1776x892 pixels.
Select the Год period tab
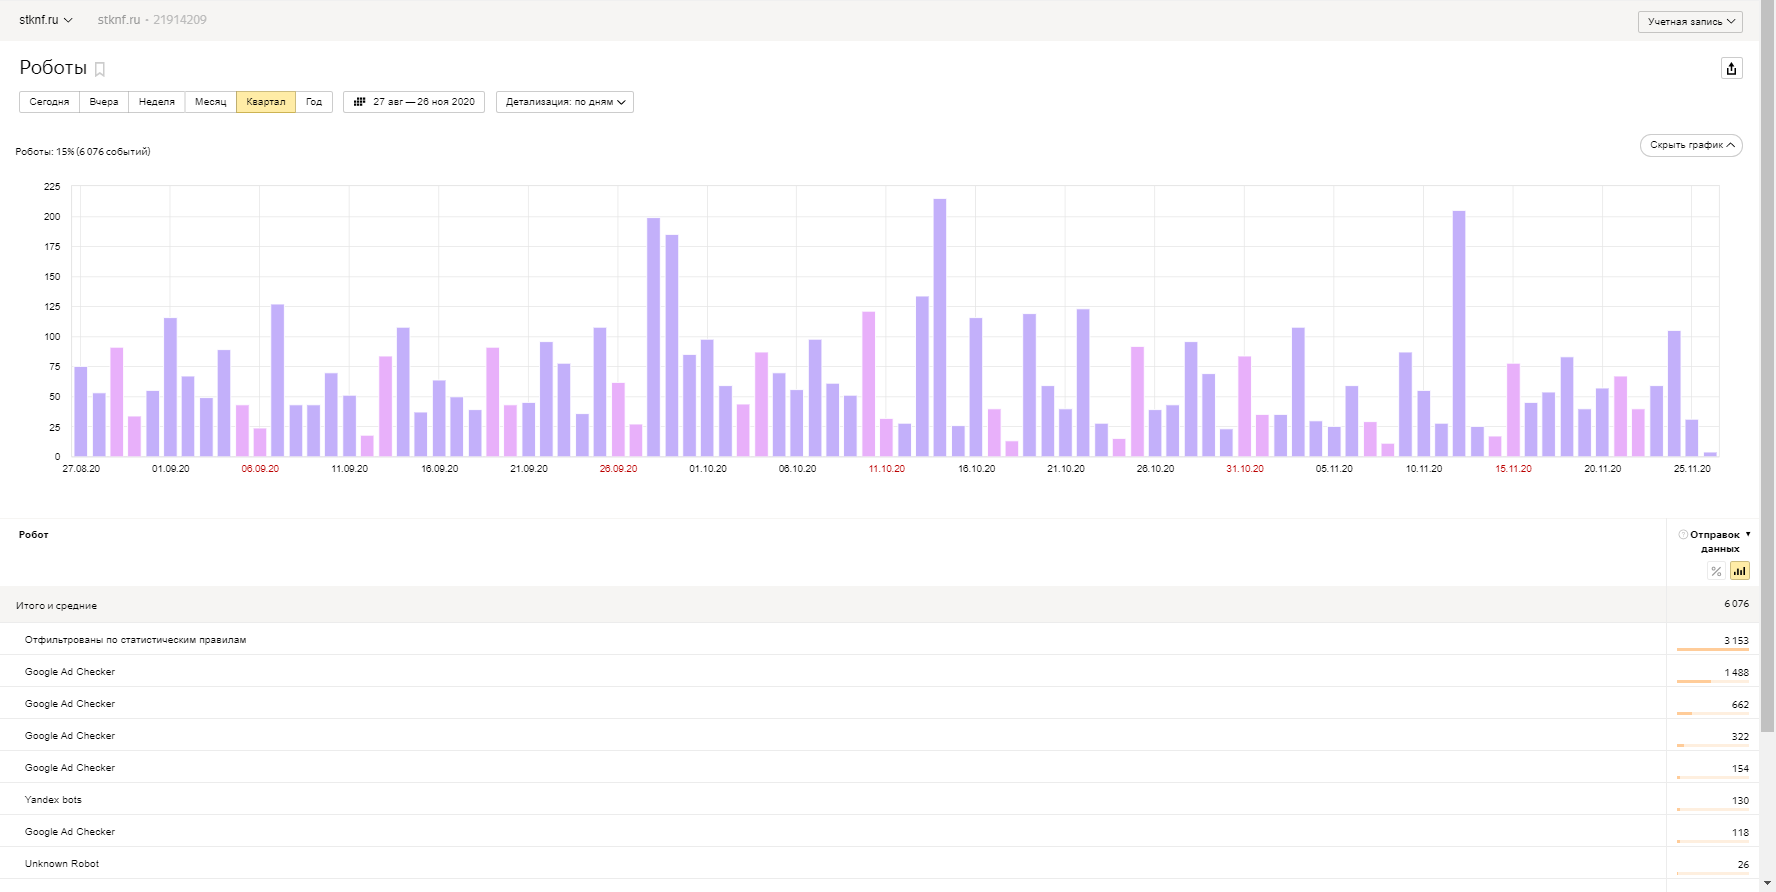point(314,102)
